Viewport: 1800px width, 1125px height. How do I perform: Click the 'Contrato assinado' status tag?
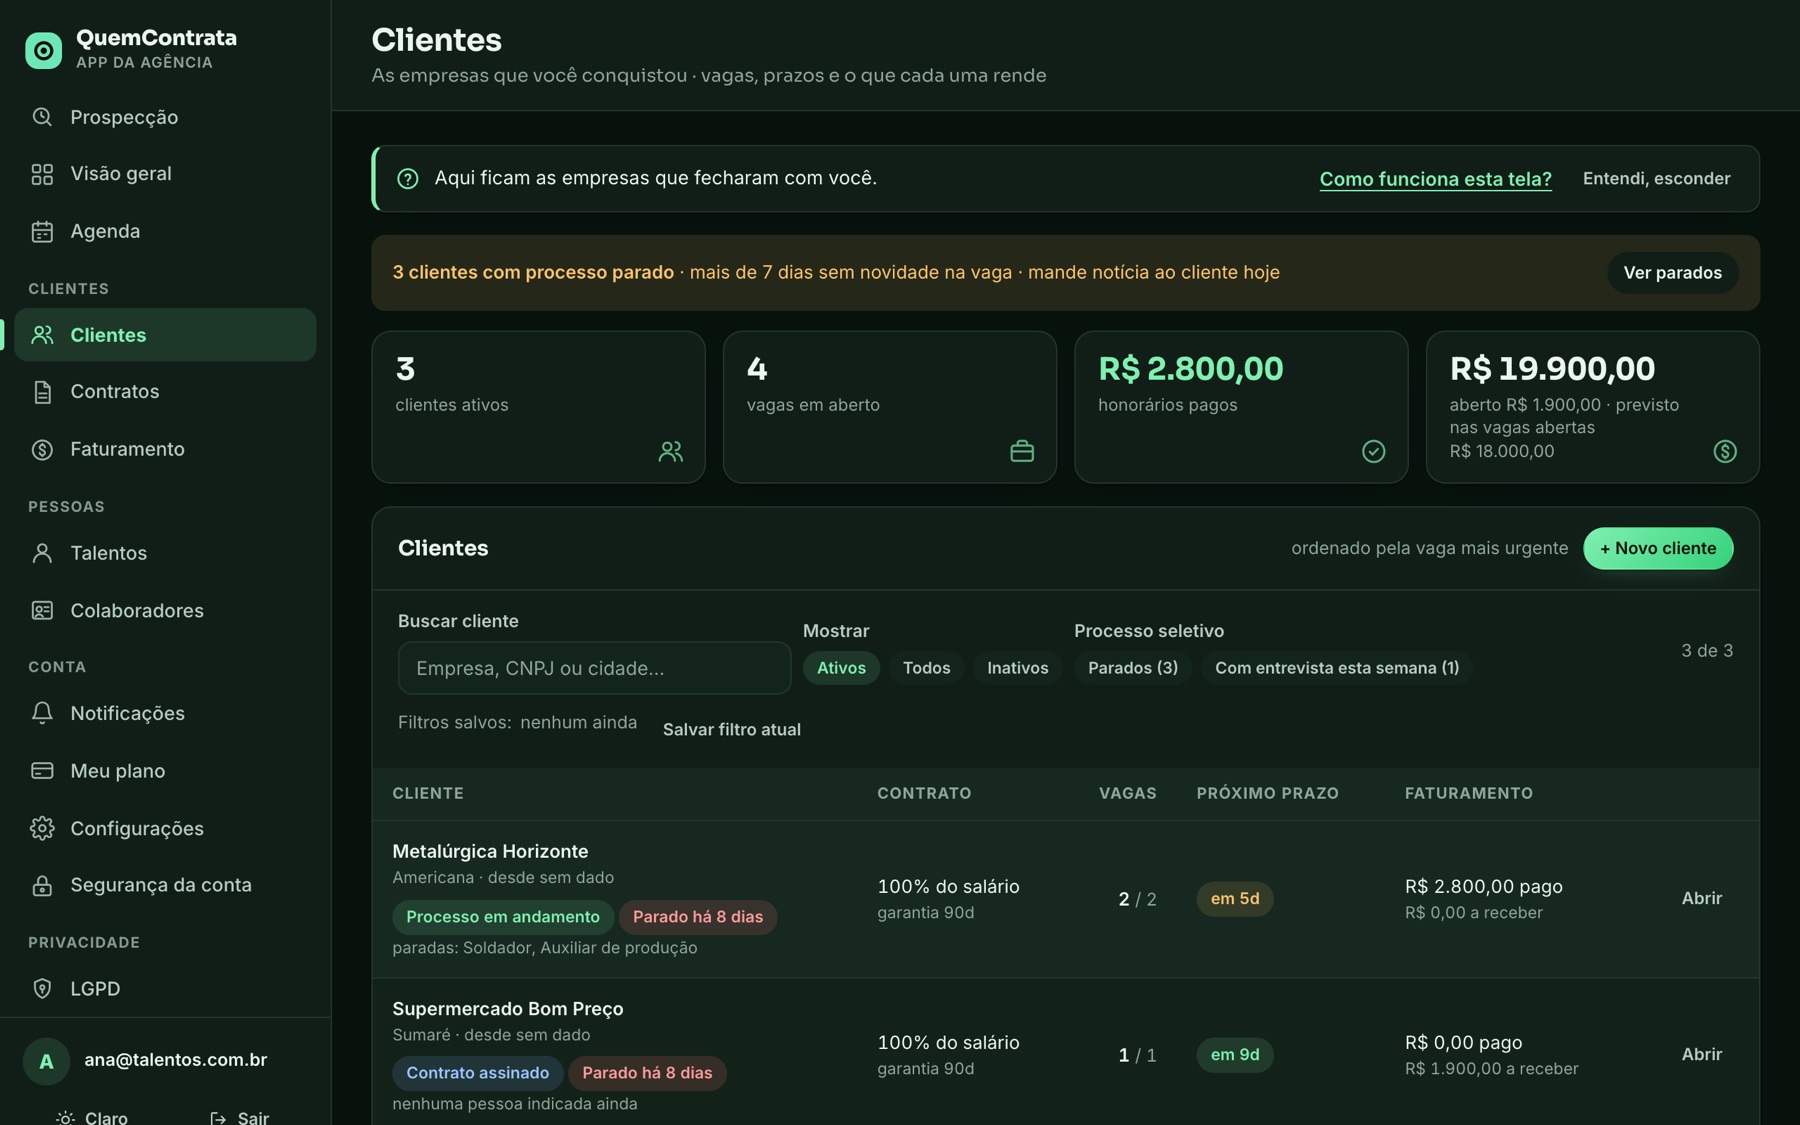click(477, 1073)
